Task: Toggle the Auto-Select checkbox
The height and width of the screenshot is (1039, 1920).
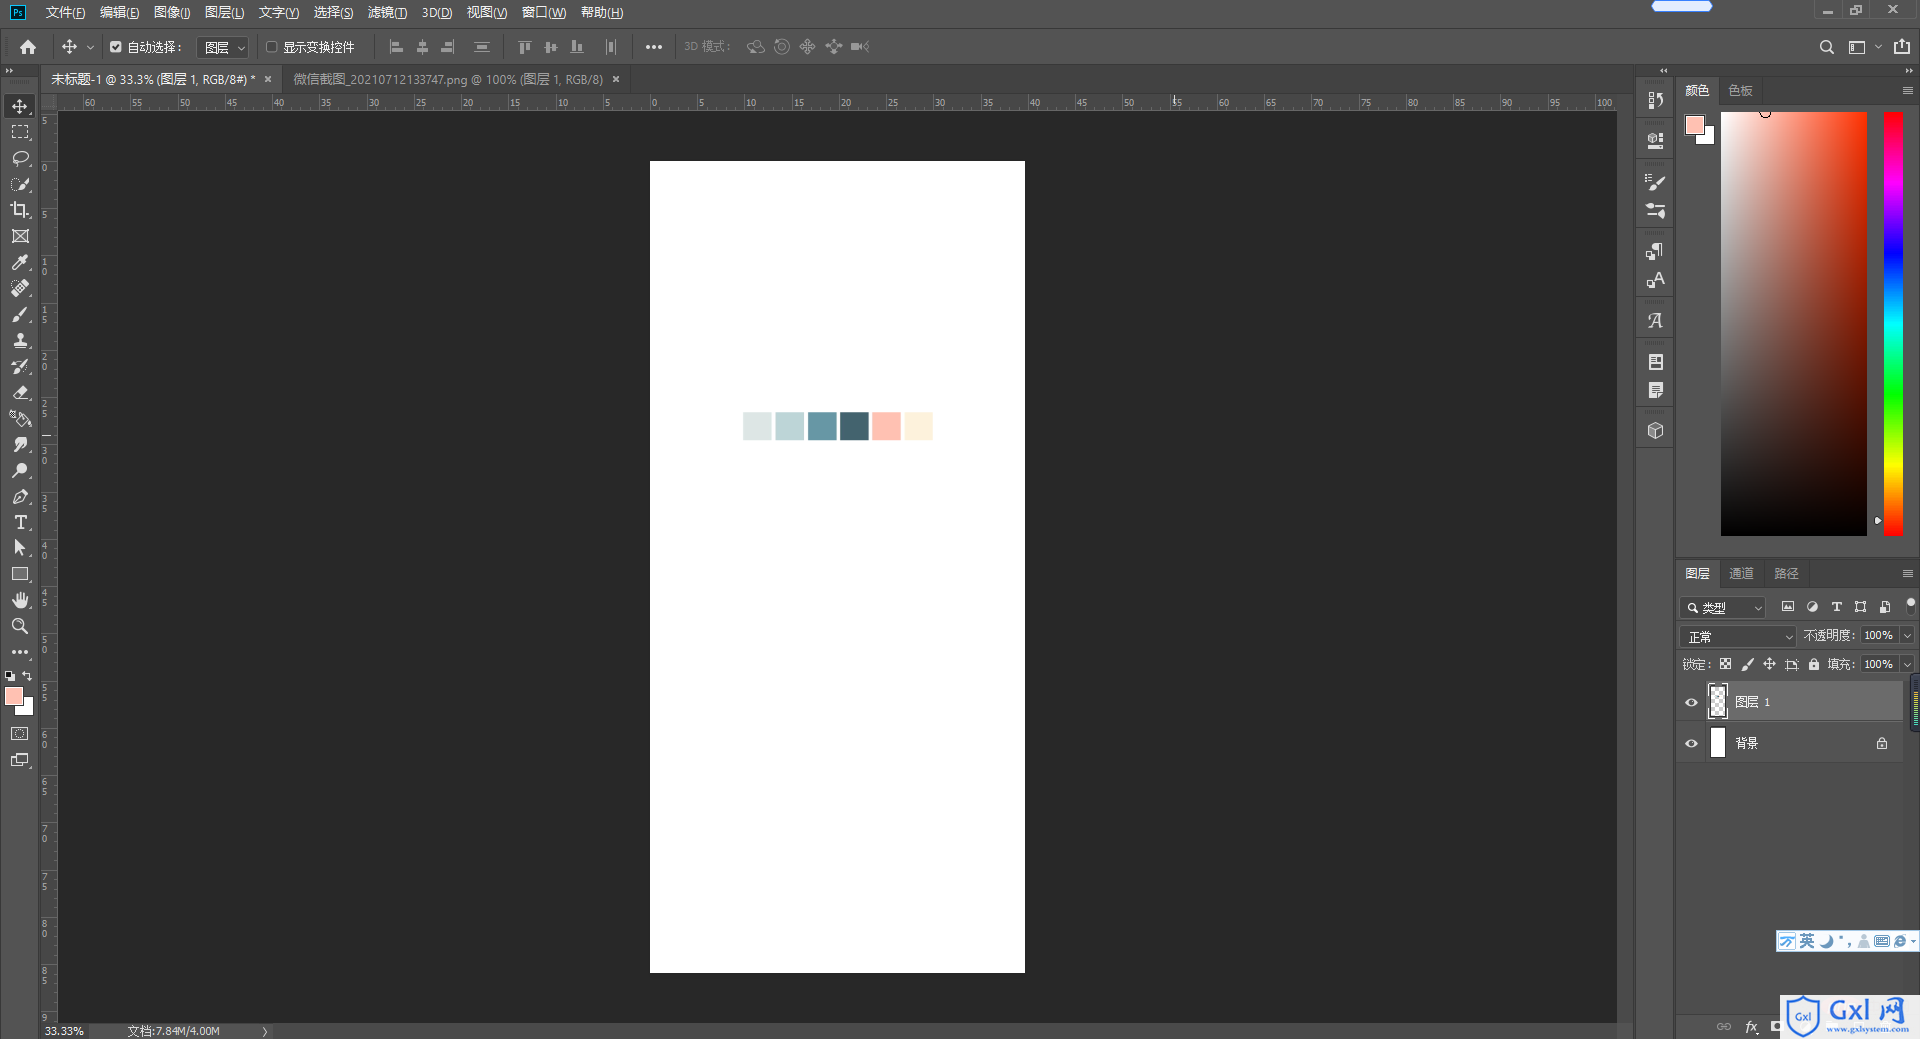Action: tap(116, 47)
